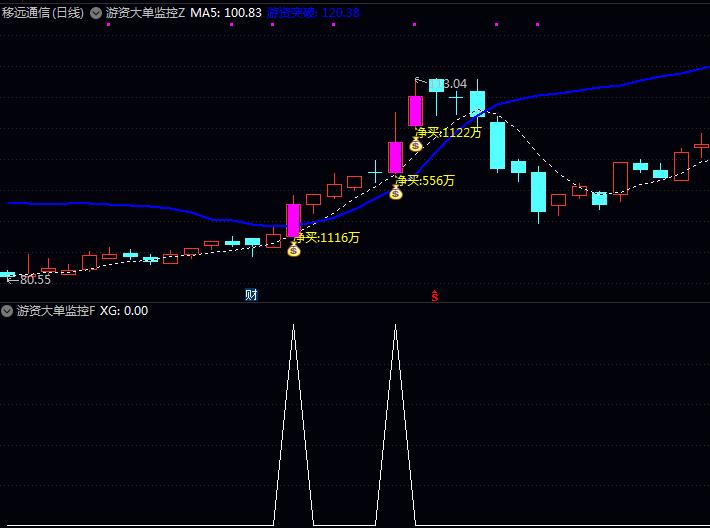The height and width of the screenshot is (528, 710).
Task: Expand the 游资大单监控Z indicator dropdown arrow
Action: [x=96, y=13]
